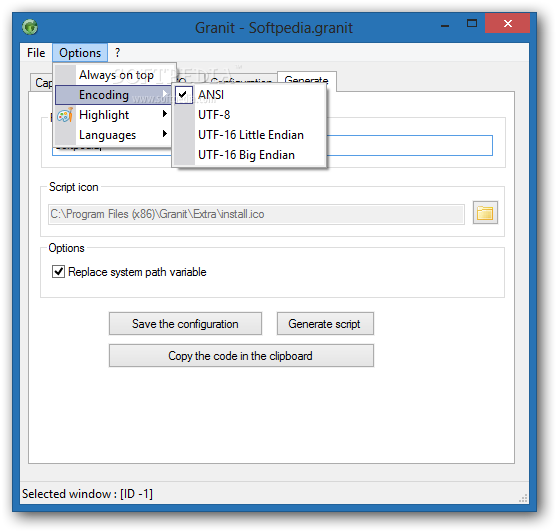Select UTF-16 Big Endian encoding
The height and width of the screenshot is (532, 557).
[249, 155]
